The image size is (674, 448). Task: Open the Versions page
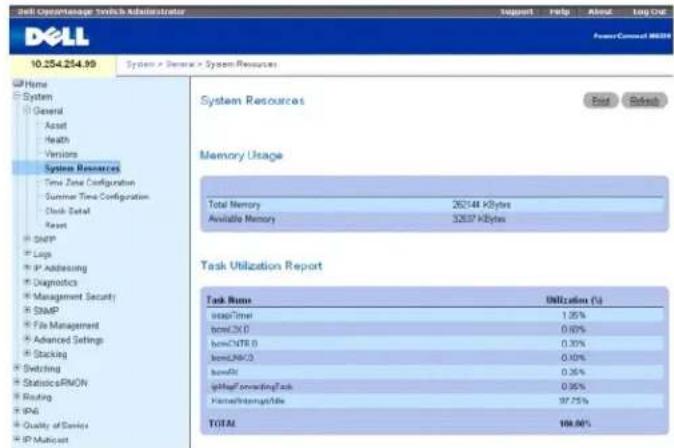(x=61, y=154)
